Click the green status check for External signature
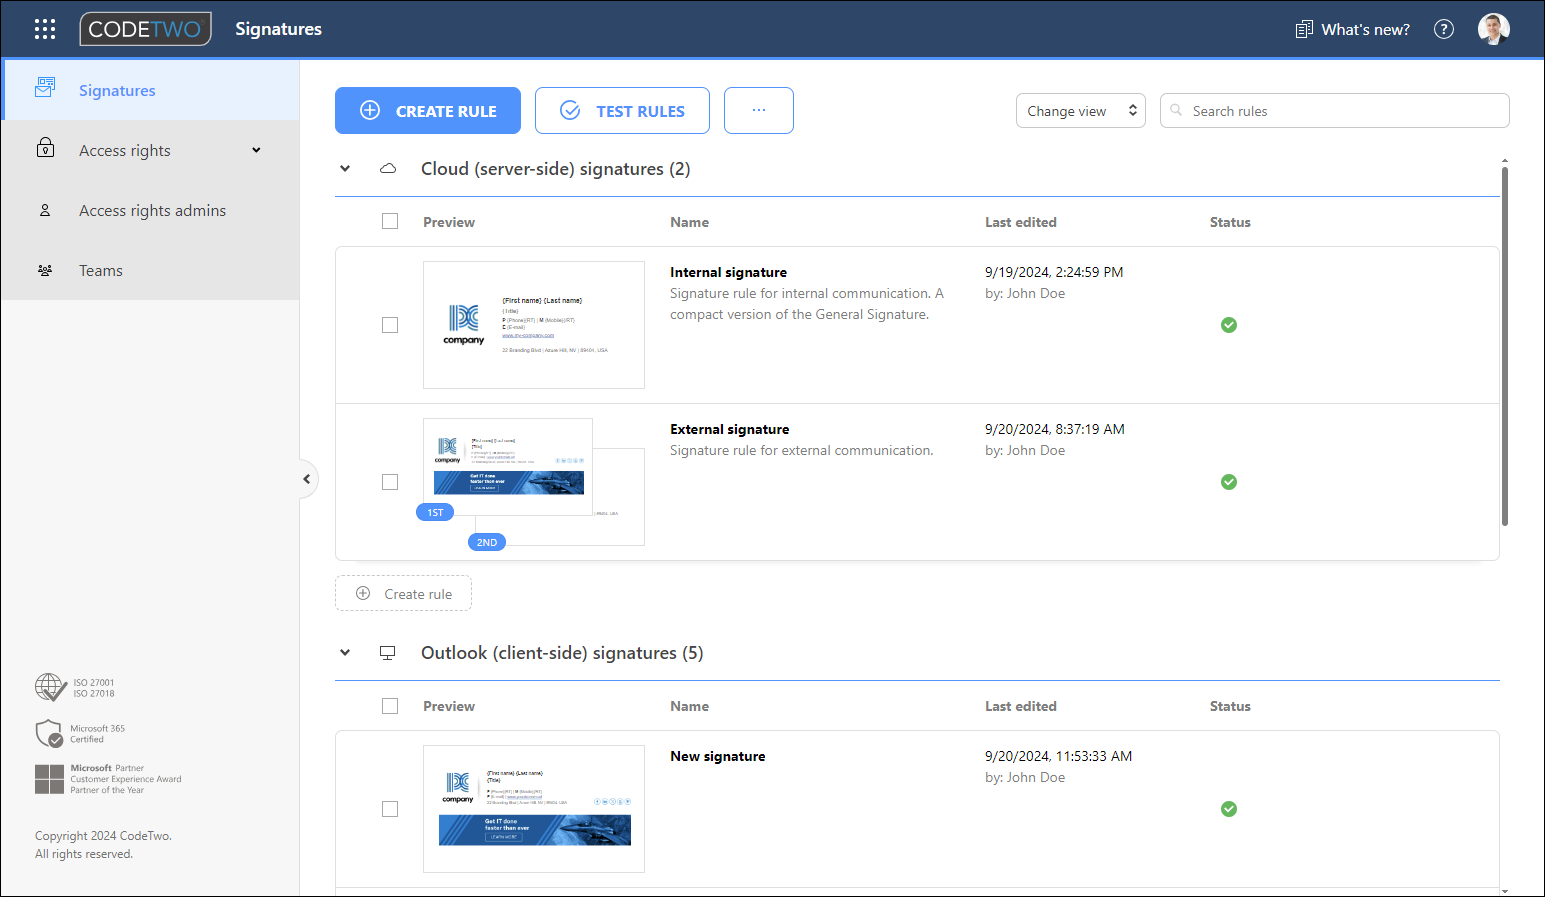Image resolution: width=1545 pixels, height=897 pixels. pos(1229,482)
